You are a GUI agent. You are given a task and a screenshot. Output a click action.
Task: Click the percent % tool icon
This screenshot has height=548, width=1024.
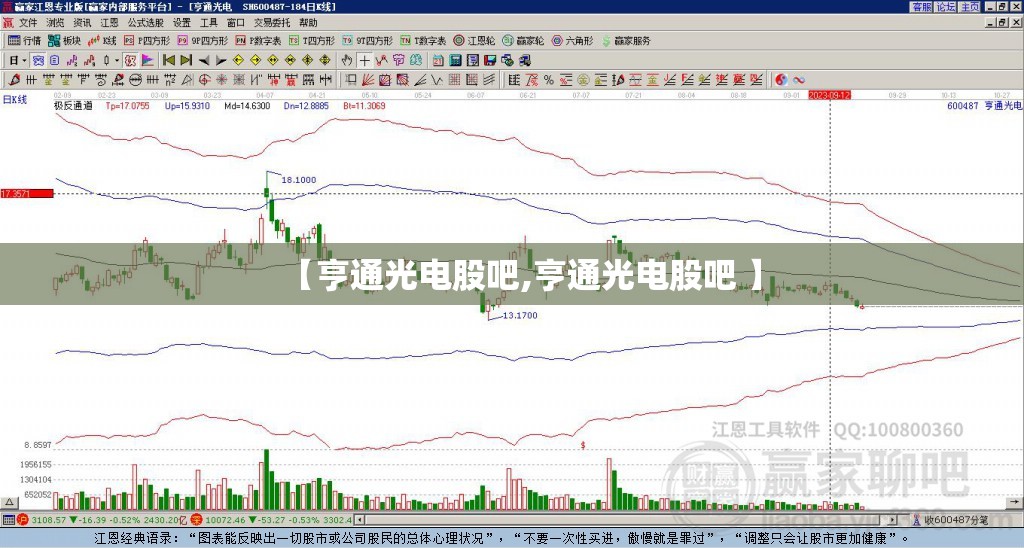pos(549,80)
